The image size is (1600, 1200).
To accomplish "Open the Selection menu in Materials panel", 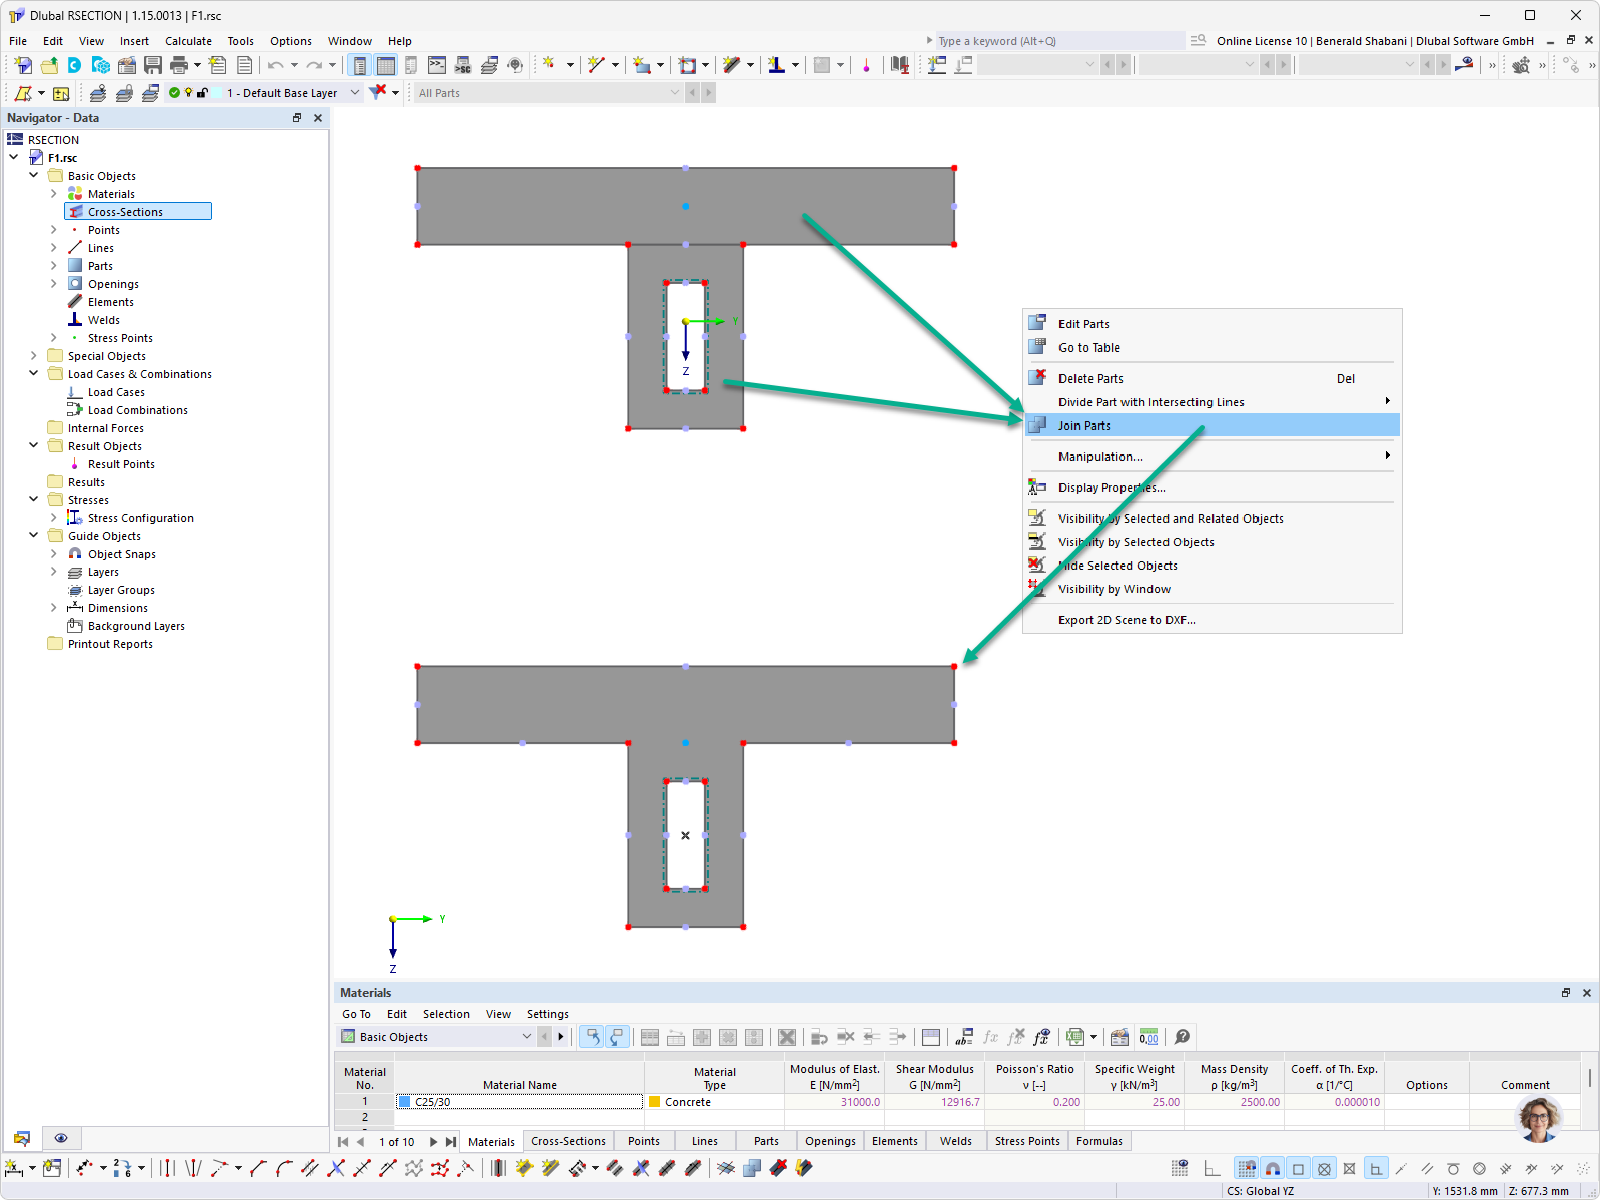I will click(446, 1014).
